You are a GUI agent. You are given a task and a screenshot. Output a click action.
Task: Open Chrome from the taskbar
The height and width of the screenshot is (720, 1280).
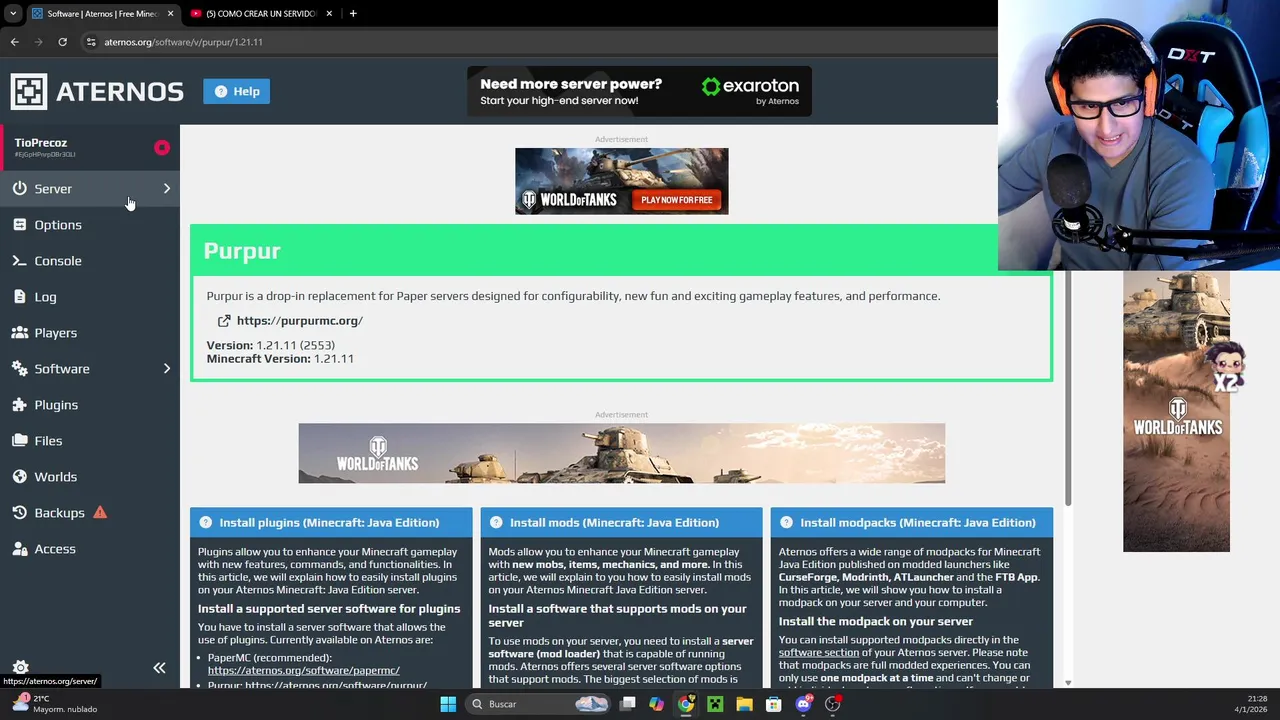coord(686,704)
